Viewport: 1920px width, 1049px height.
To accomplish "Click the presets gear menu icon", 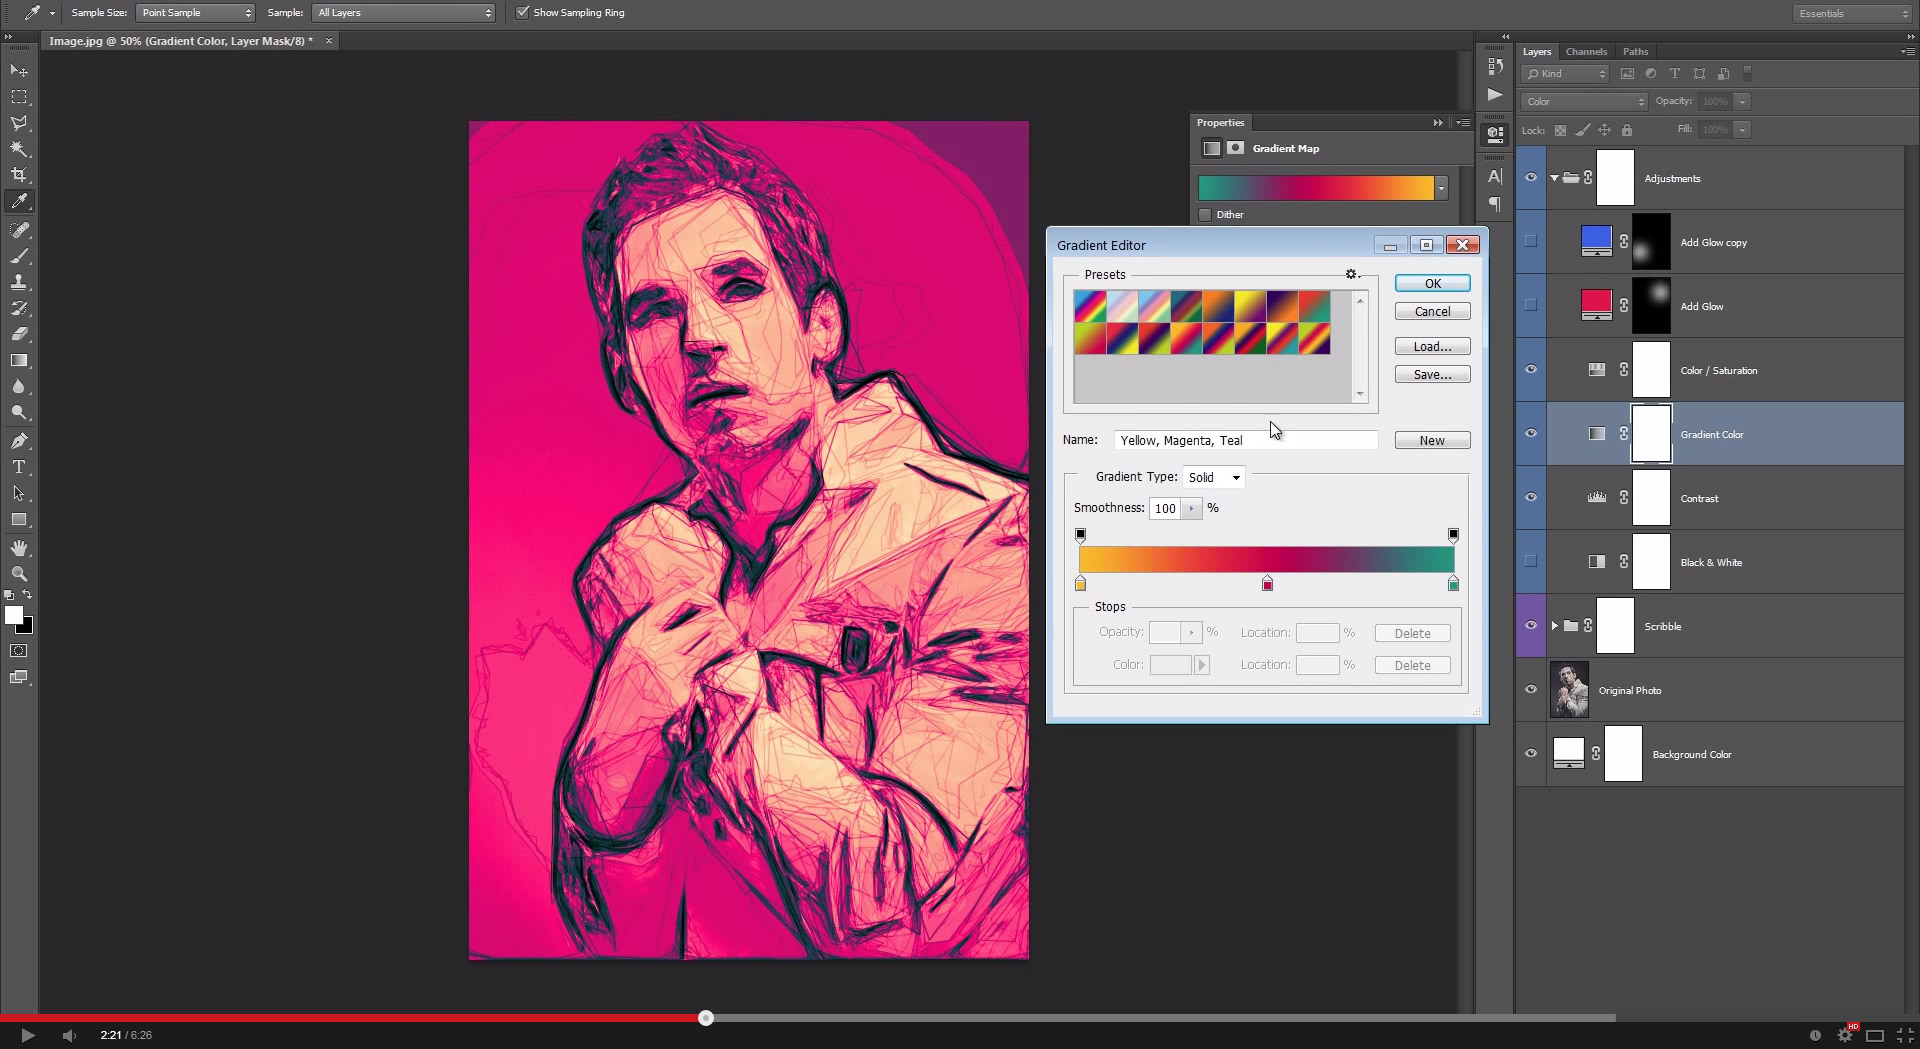I will point(1351,274).
